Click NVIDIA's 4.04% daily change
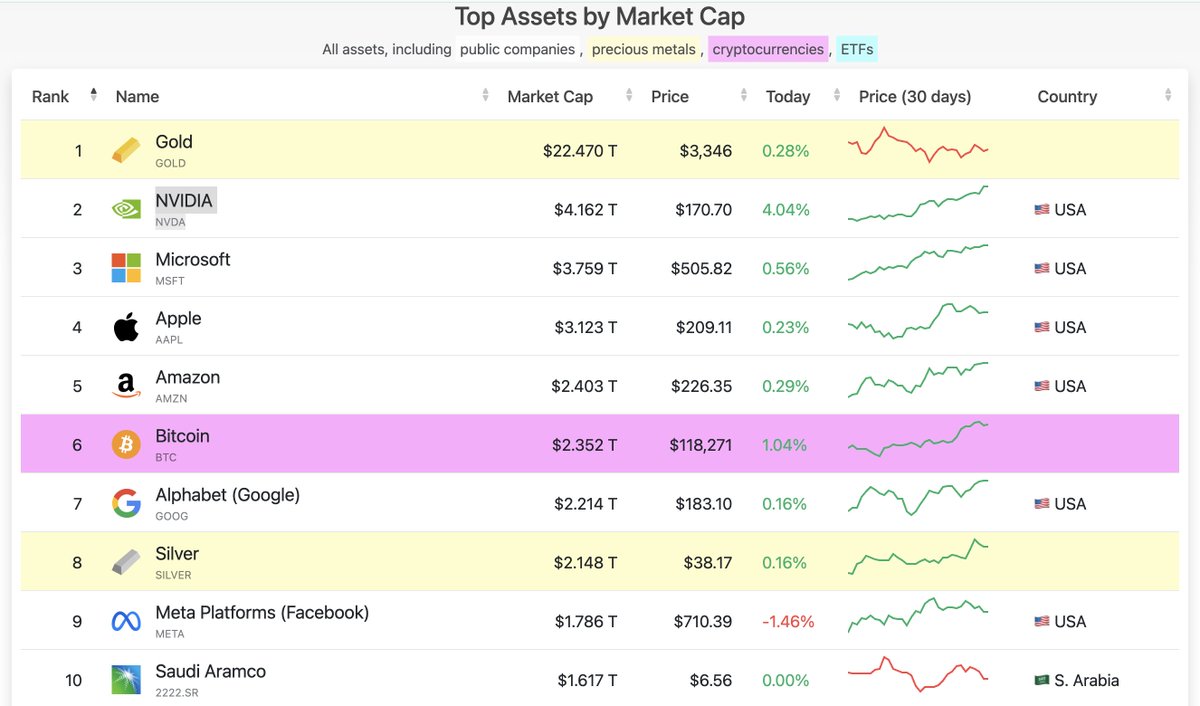Screen dimensions: 1200x706 click(x=786, y=210)
